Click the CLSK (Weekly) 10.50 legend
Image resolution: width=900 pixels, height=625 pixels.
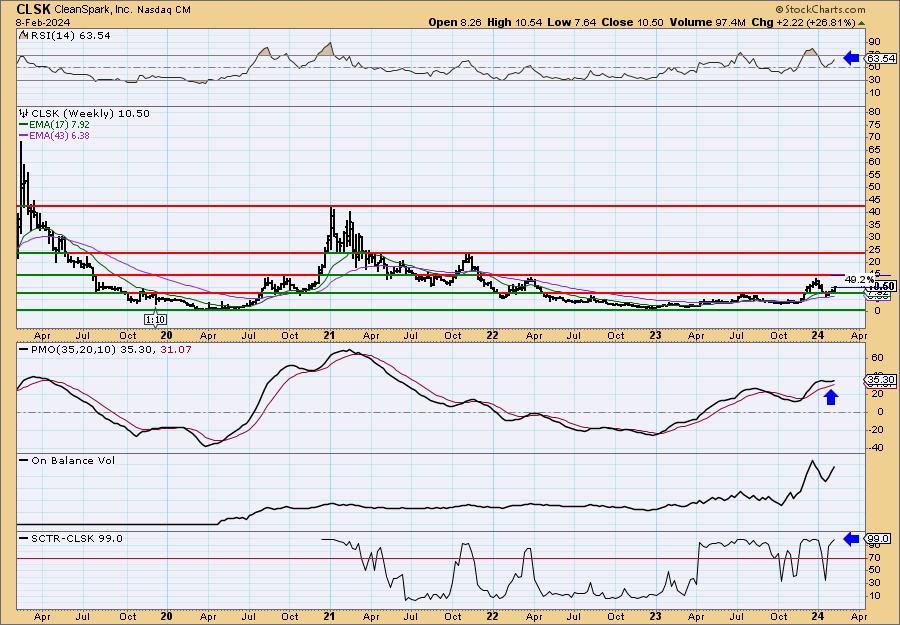coord(90,113)
